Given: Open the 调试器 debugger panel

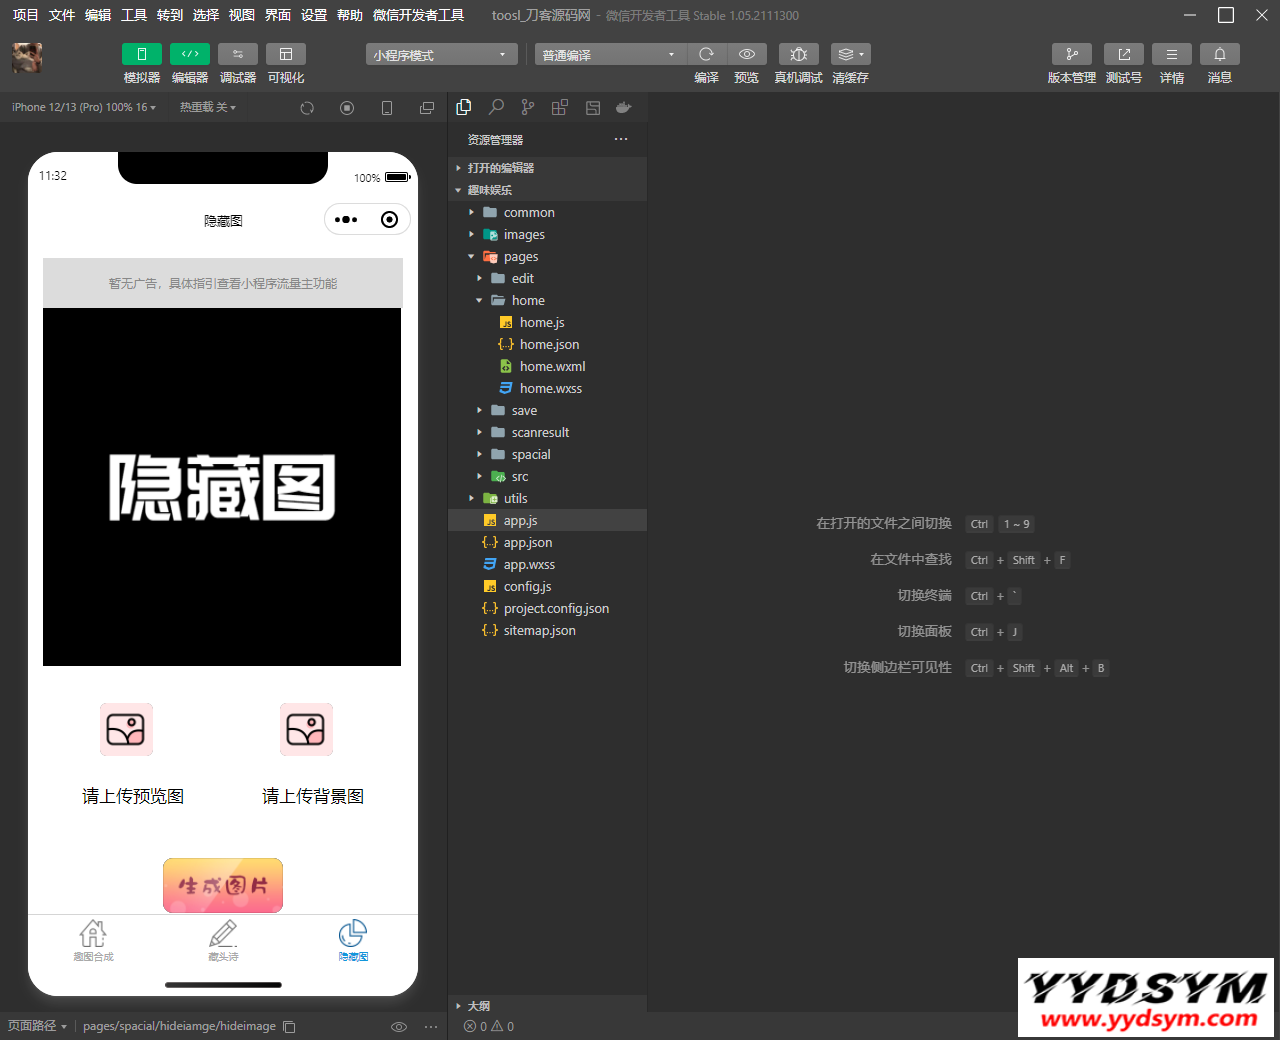Looking at the screenshot, I should click(x=237, y=54).
